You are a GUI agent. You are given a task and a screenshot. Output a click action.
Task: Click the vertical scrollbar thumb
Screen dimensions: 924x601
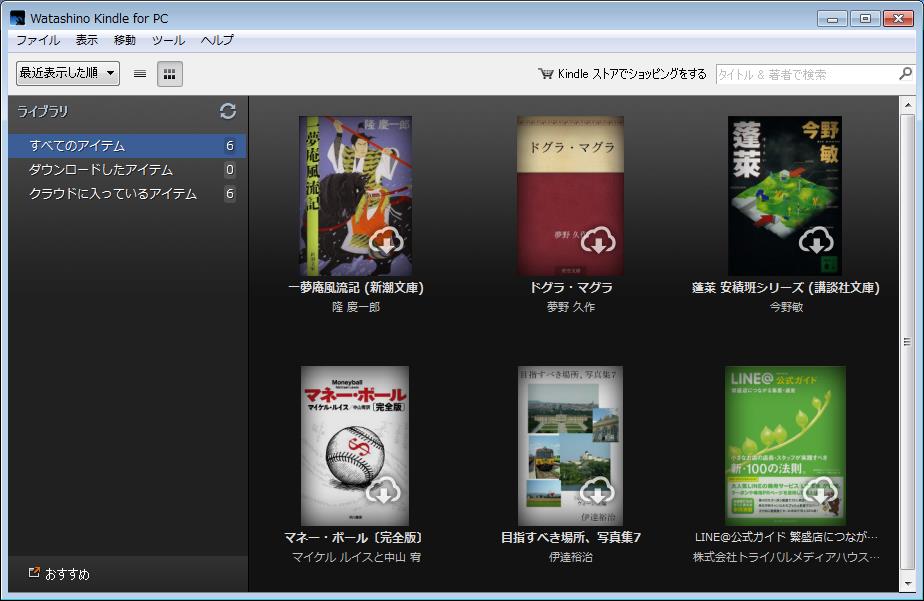click(908, 342)
